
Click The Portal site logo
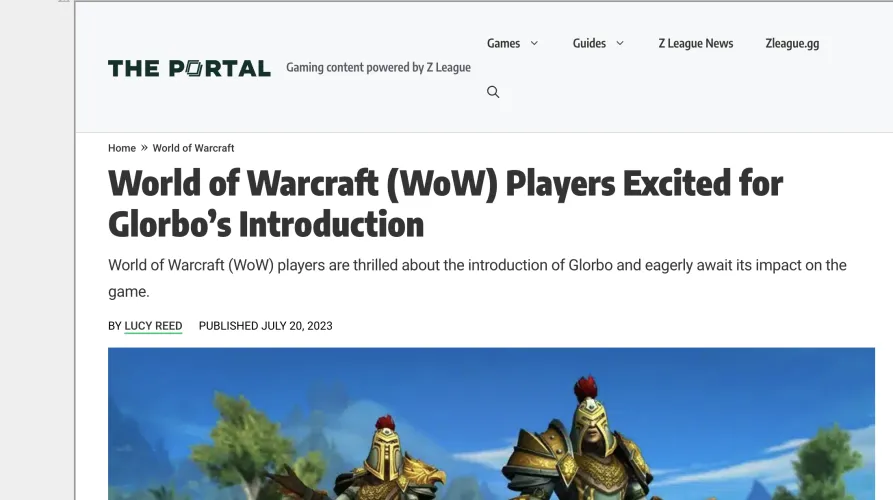(190, 68)
